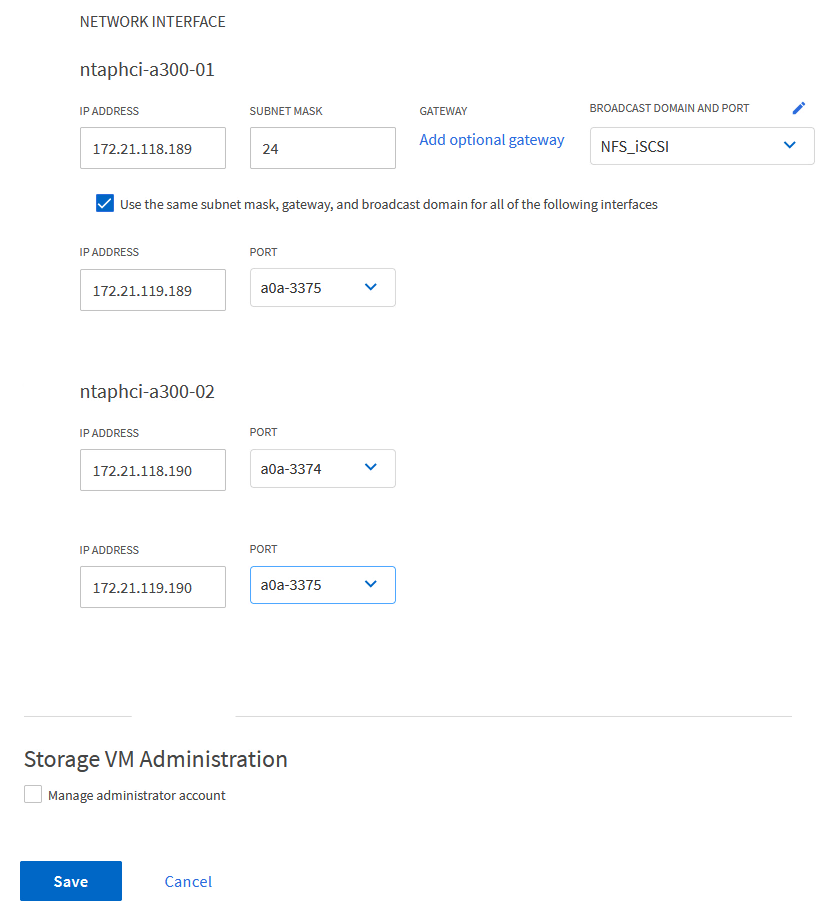This screenshot has height=915, width=840.
Task: Click the 172.21.118.190 IP address input
Action: click(x=153, y=470)
